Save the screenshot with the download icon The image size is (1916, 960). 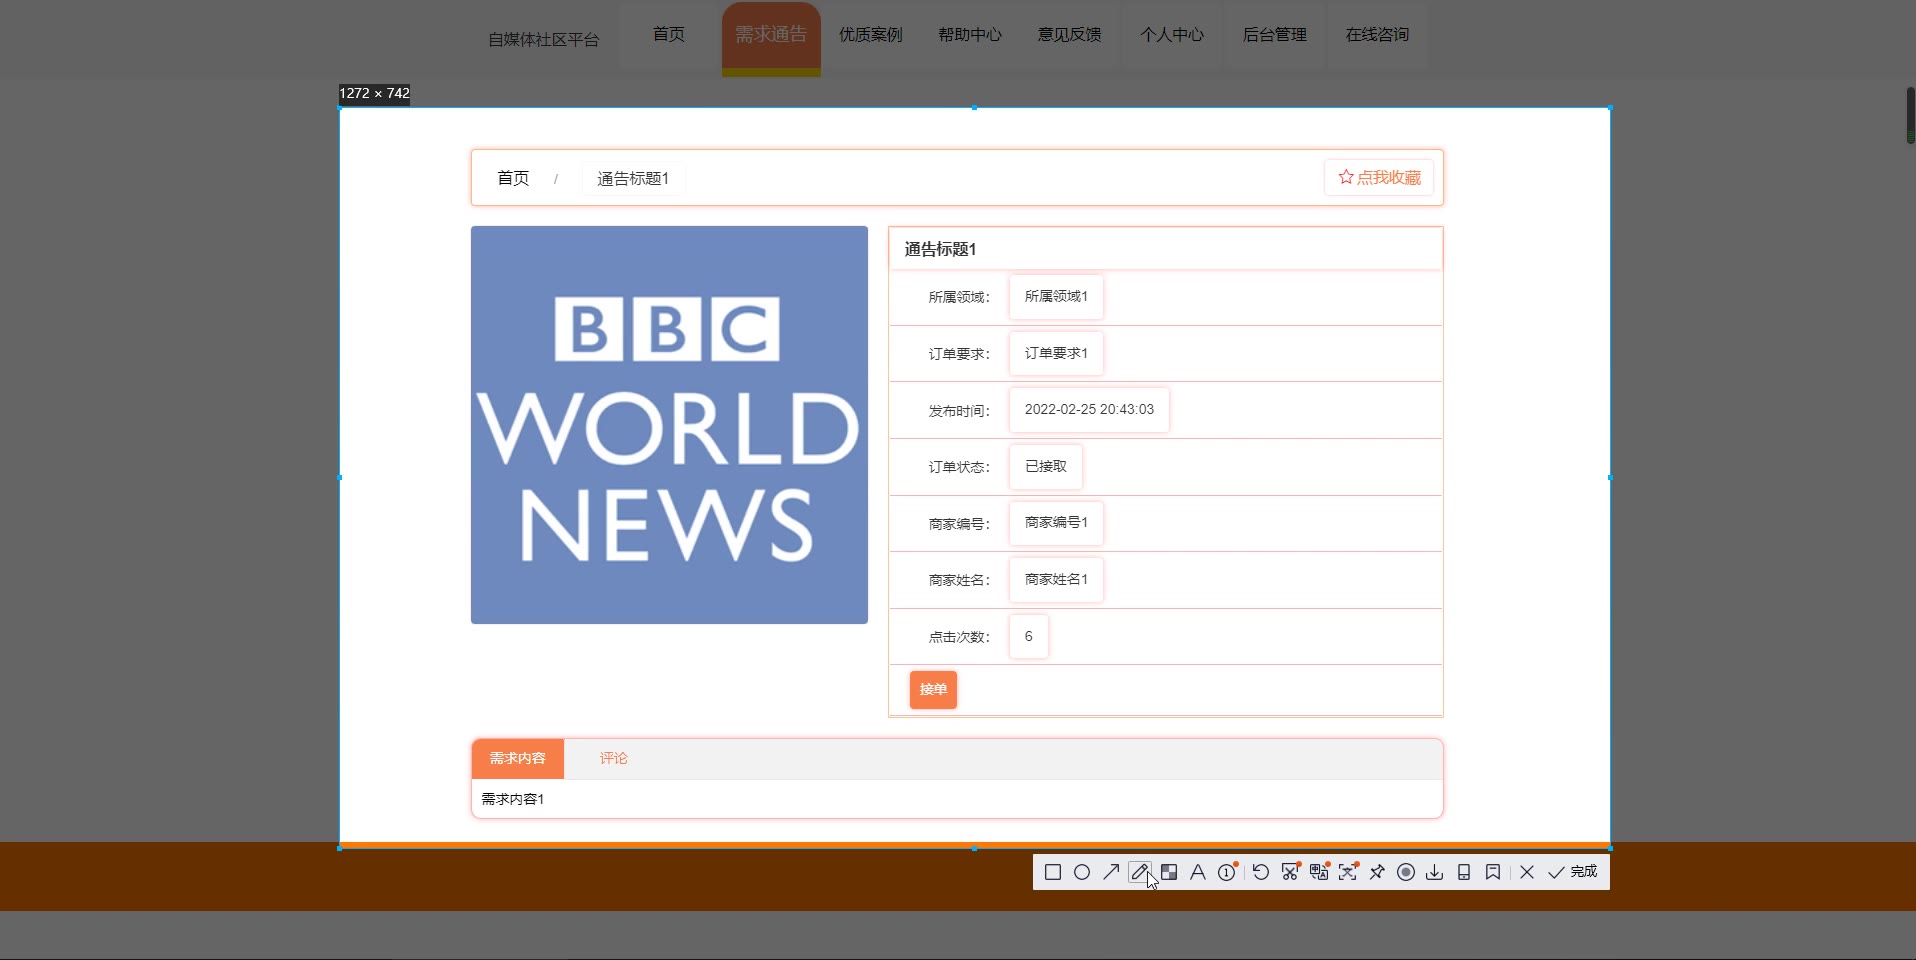[x=1434, y=872]
